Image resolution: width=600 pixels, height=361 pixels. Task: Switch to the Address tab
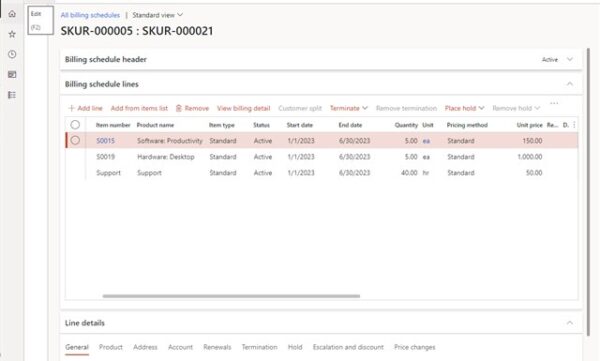145,347
